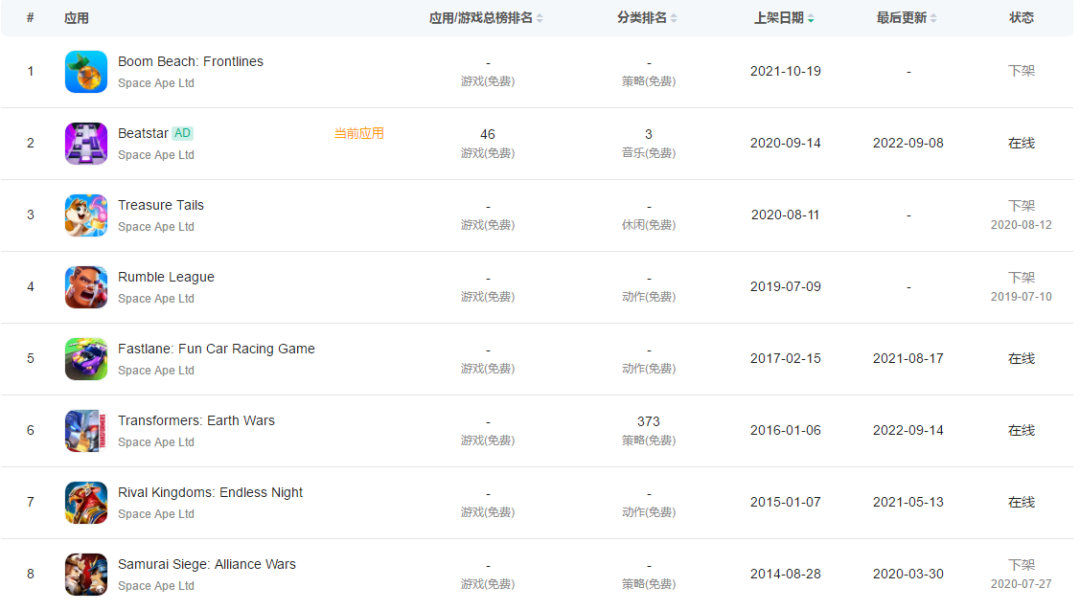
Task: Open Samurai Siege: Alliance Wars link
Action: click(207, 564)
